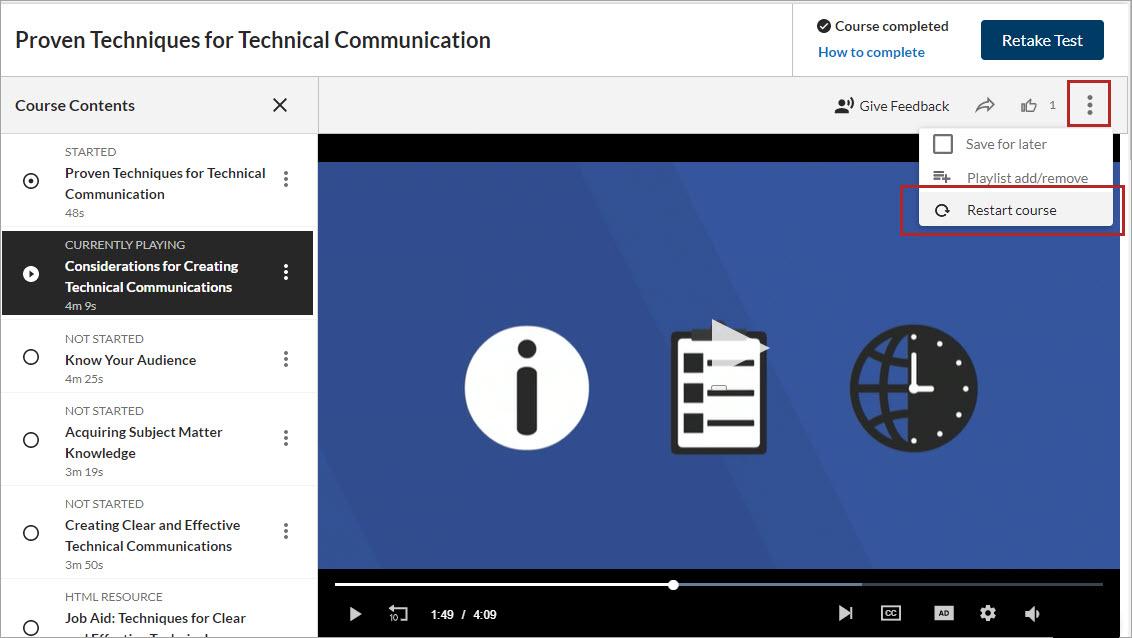Skip to next video icon
This screenshot has width=1132, height=638.
pyautogui.click(x=845, y=613)
